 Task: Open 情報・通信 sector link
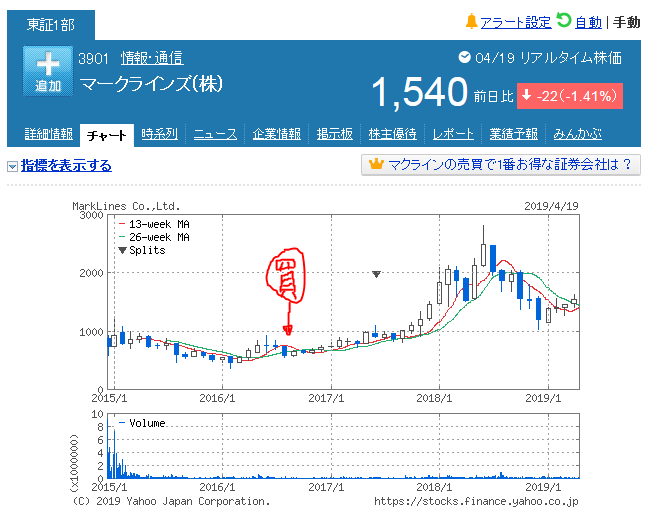pos(152,58)
